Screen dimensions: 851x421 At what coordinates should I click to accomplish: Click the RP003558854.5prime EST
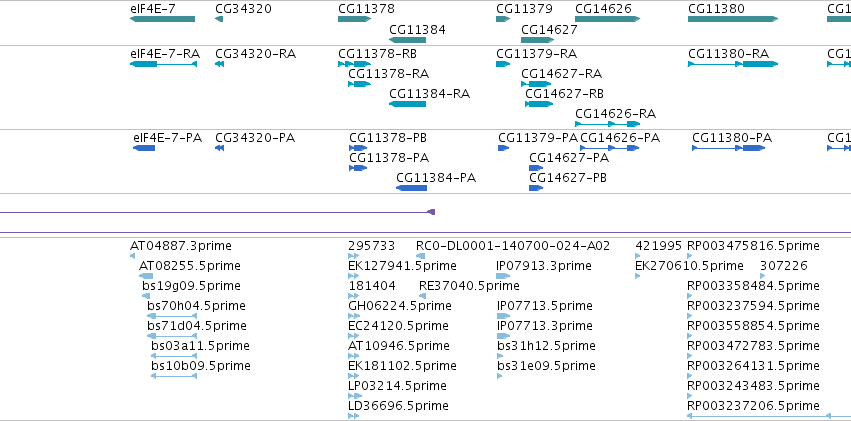click(x=690, y=336)
